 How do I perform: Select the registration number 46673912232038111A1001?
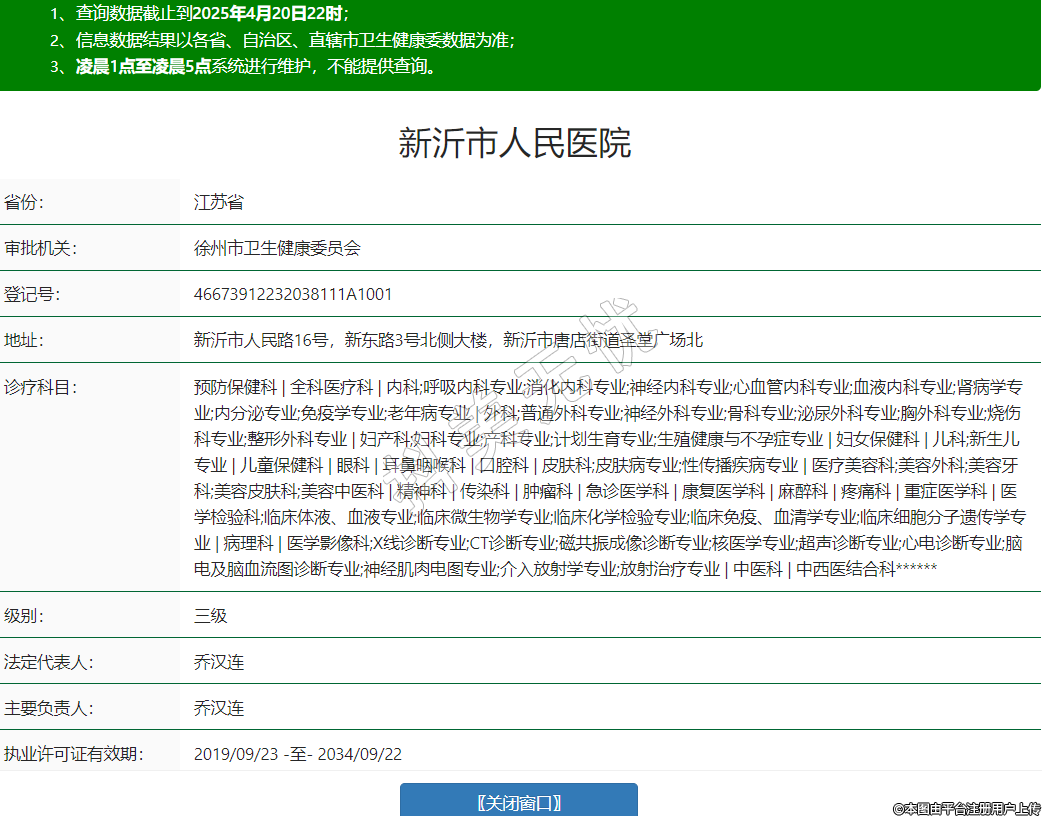point(293,294)
